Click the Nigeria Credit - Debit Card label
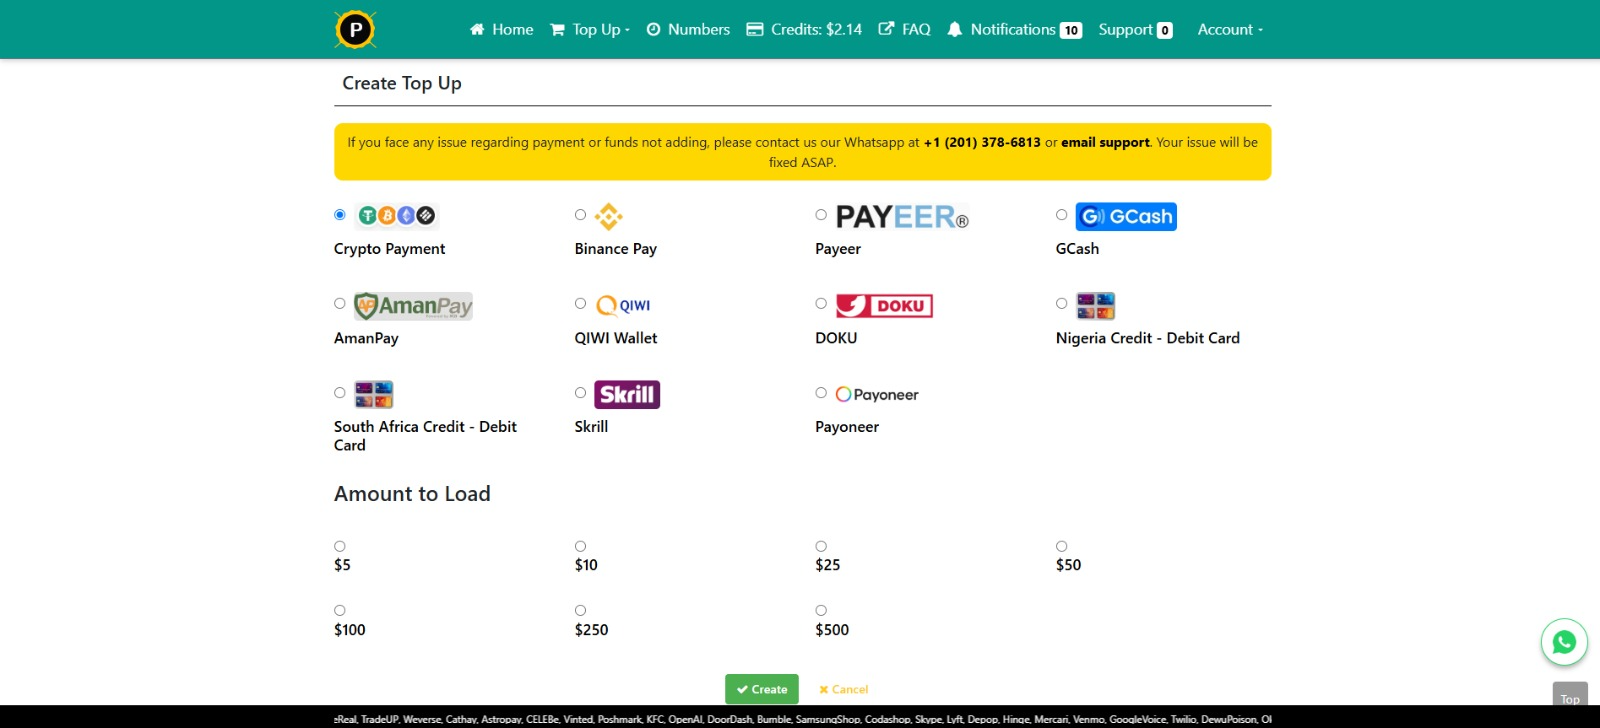1600x728 pixels. [x=1147, y=338]
